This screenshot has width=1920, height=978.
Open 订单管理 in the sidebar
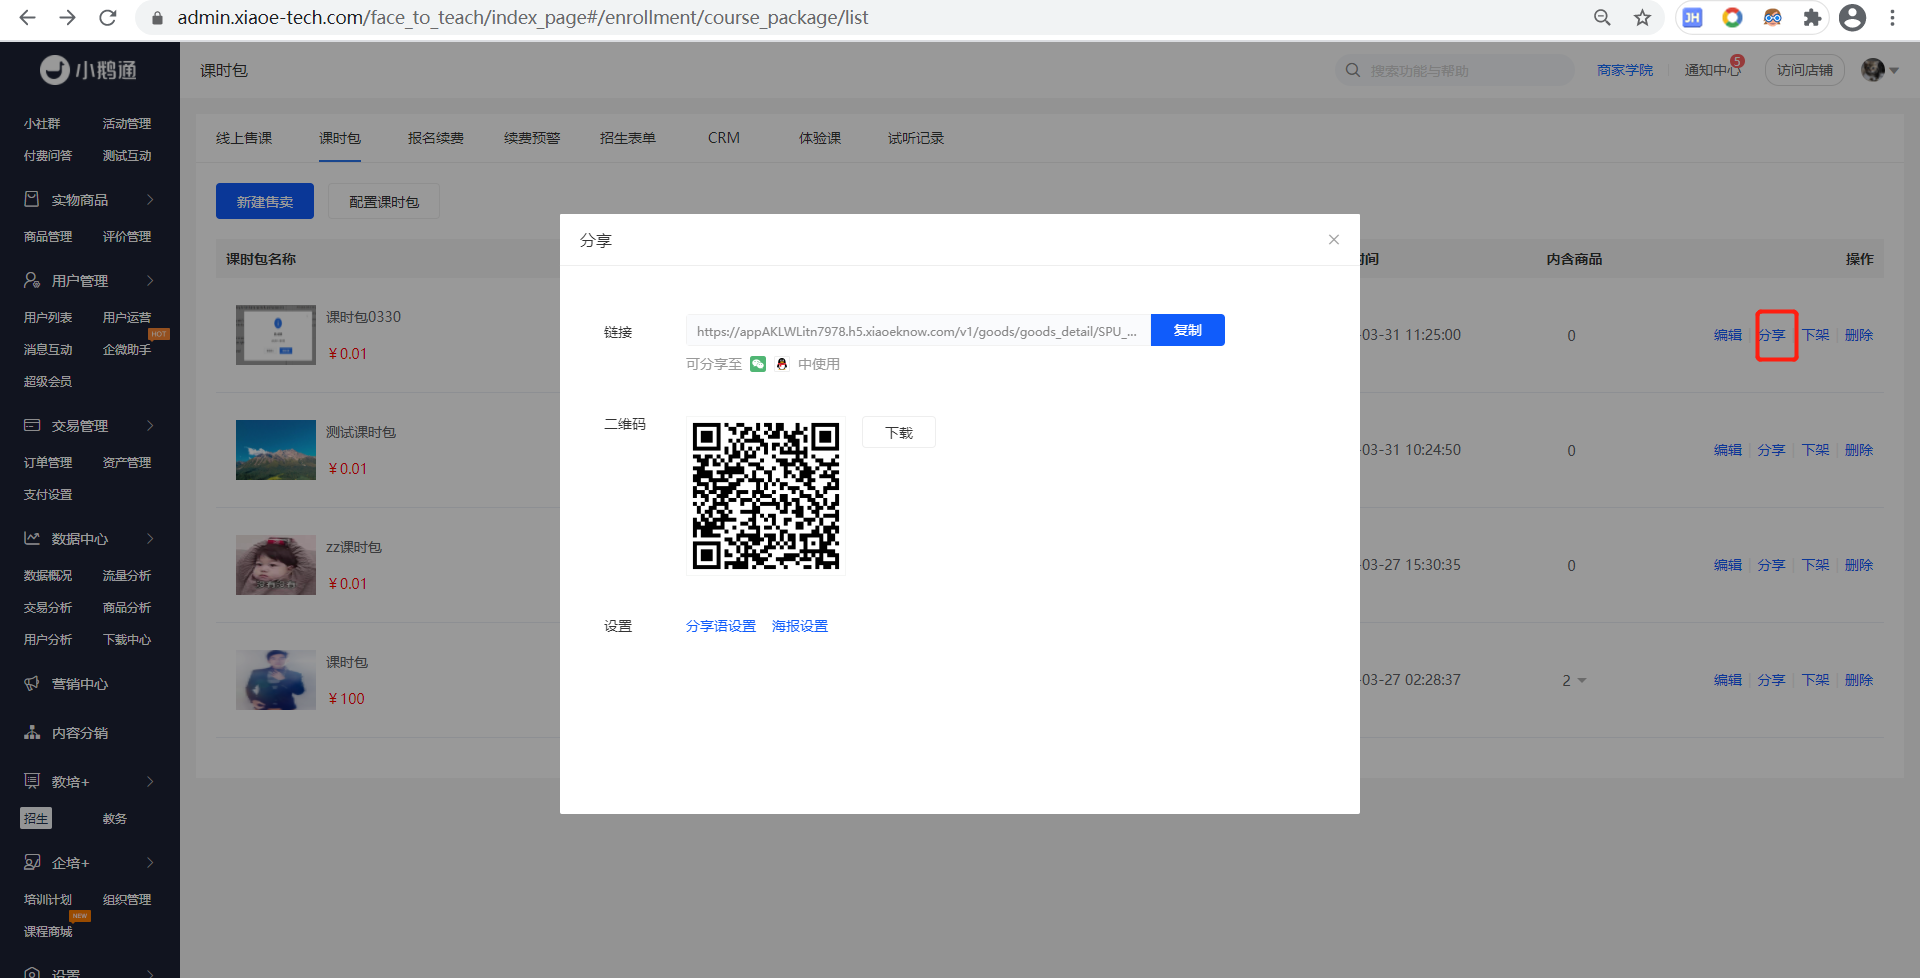click(x=48, y=462)
